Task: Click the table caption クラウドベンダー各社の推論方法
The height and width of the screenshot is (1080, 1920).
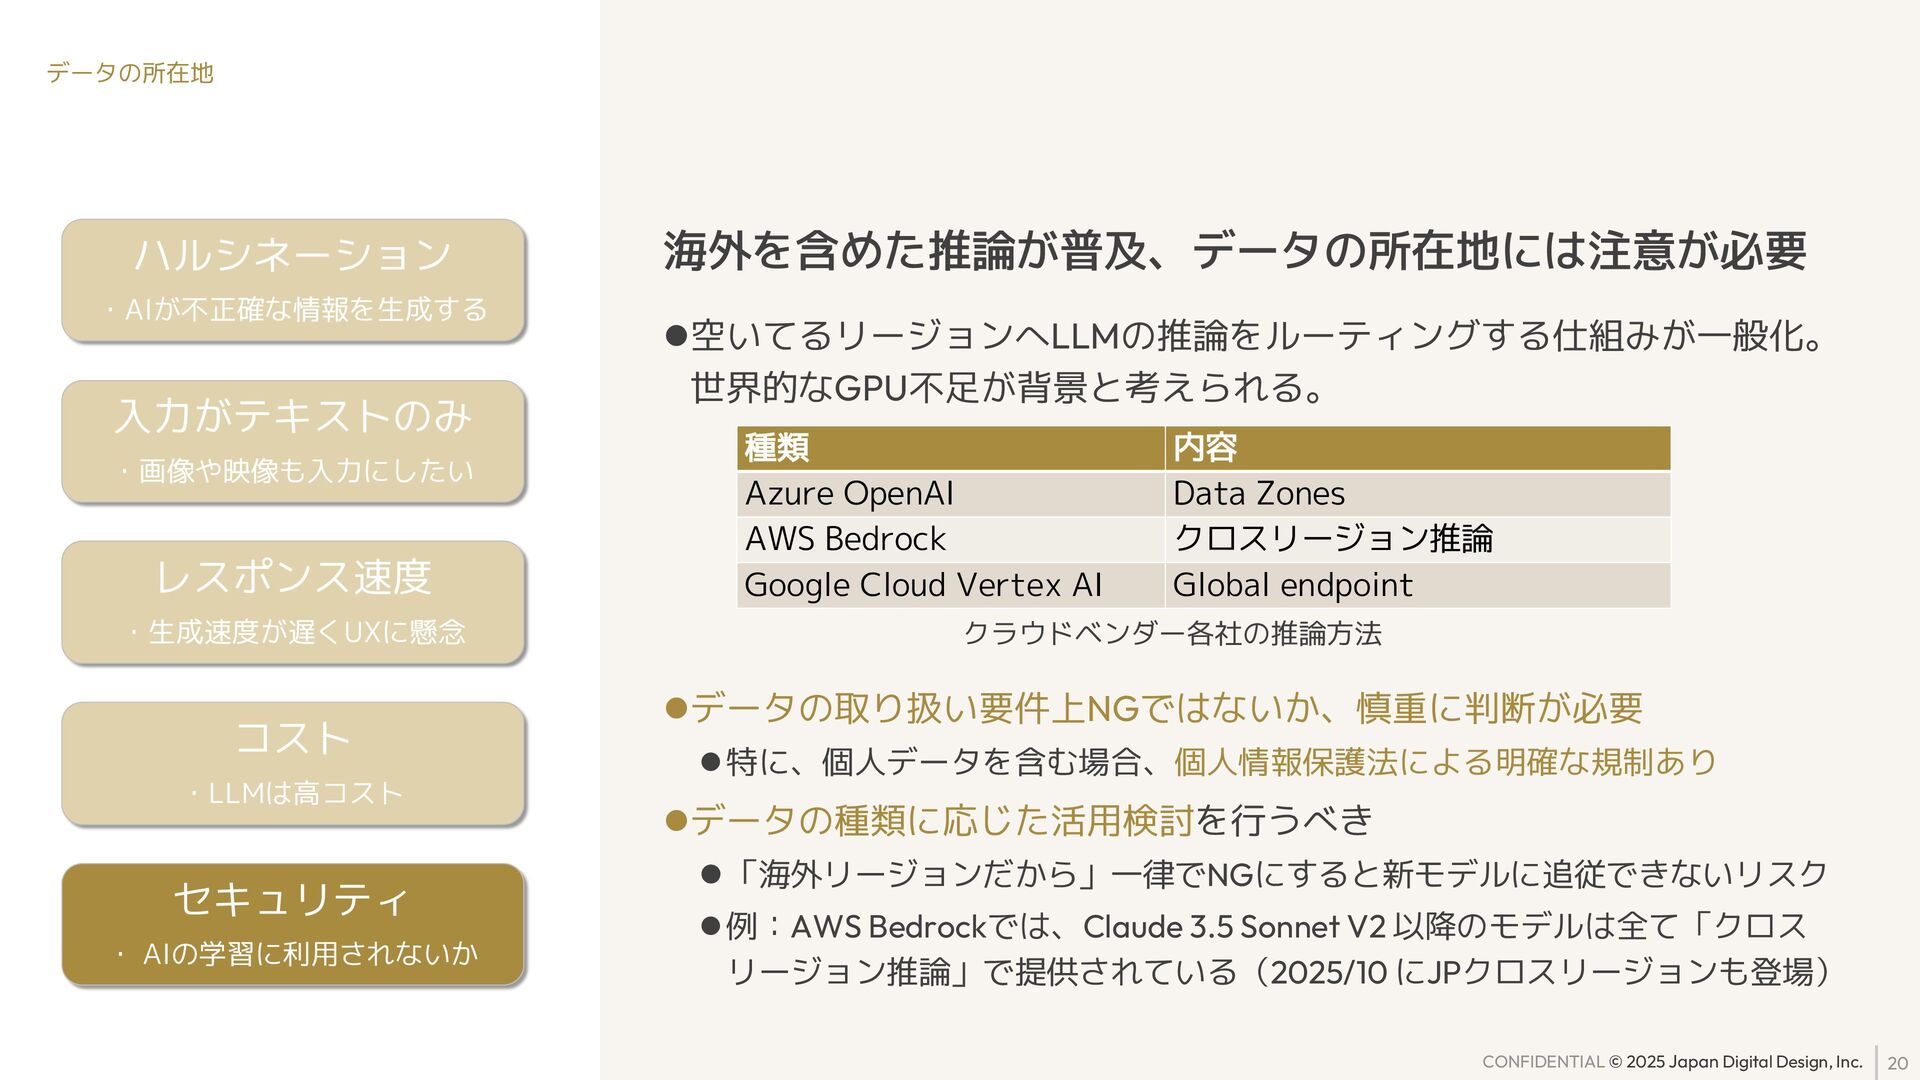Action: [1172, 633]
